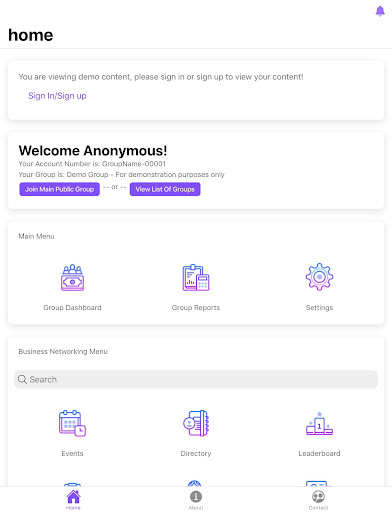
Task: Open the Events calendar icon
Action: coord(72,423)
